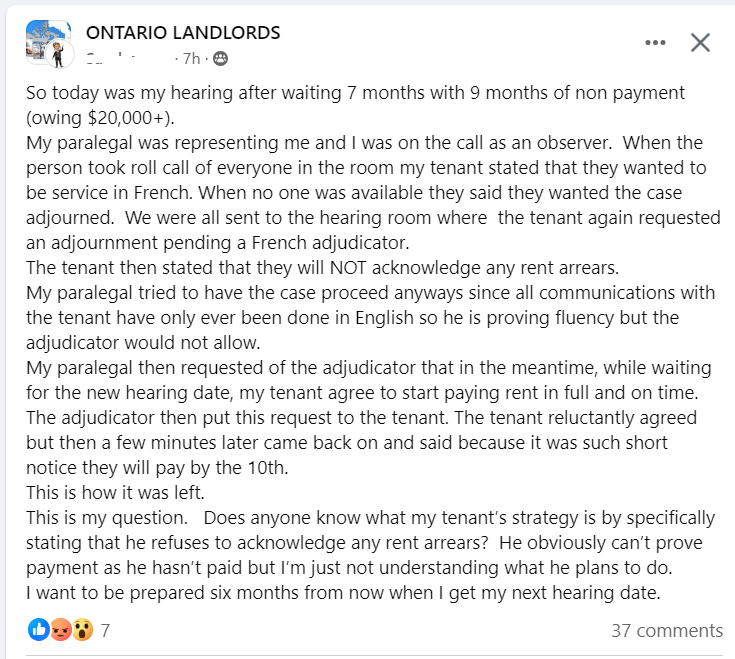Click the blurred author name under group title
Image resolution: width=735 pixels, height=659 pixels.
pyautogui.click(x=128, y=59)
